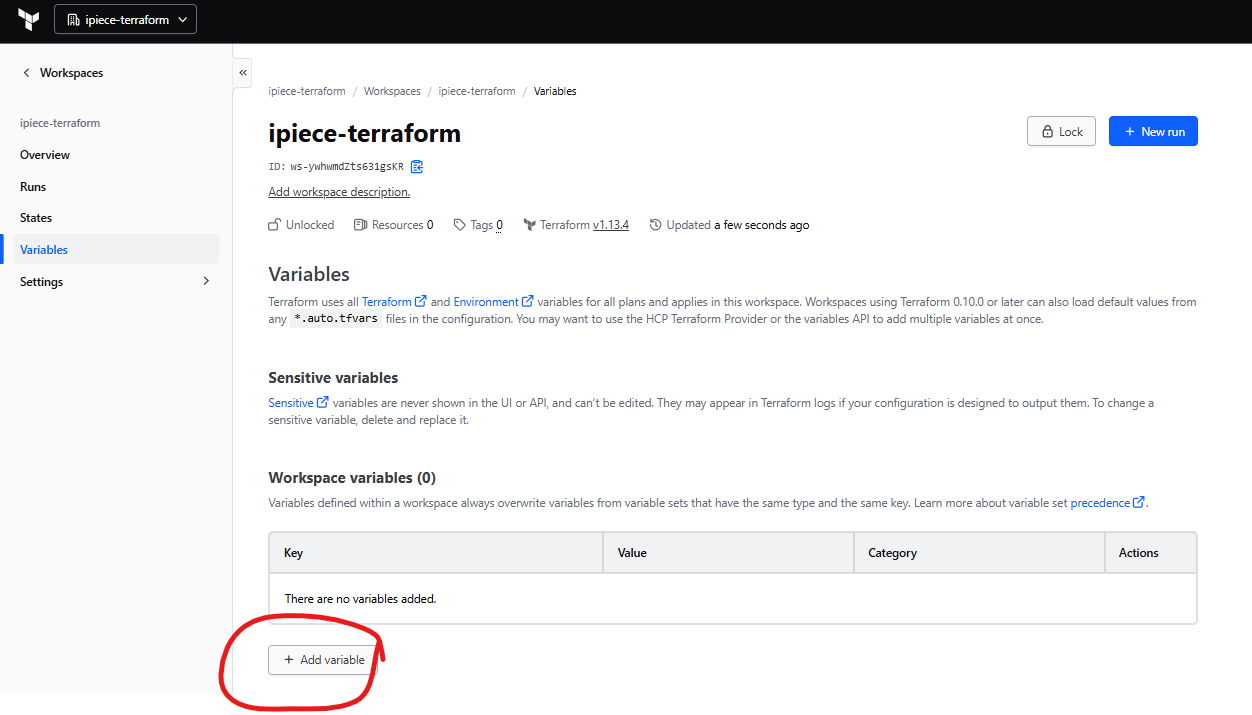
Task: Open the Environment variables documentation link
Action: (x=493, y=302)
